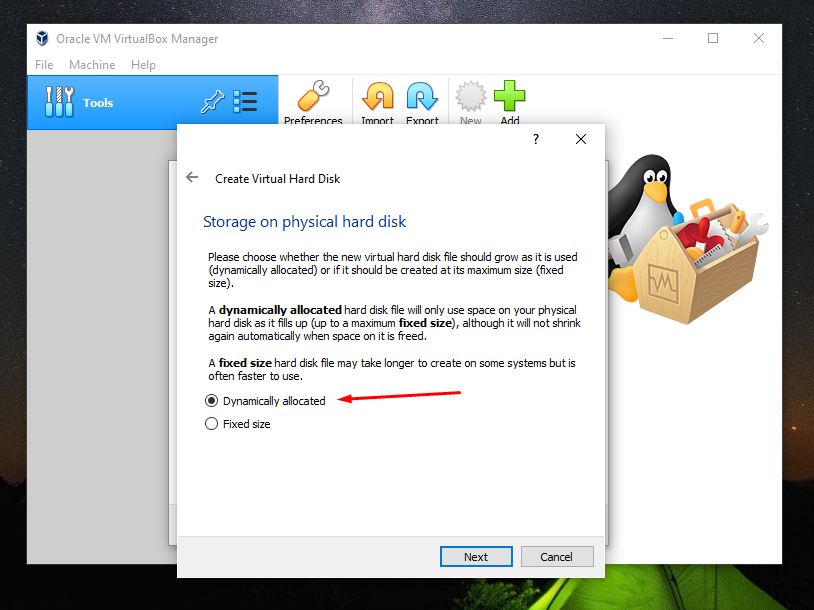Maximize the VirtualBox Manager window
The width and height of the screenshot is (814, 610).
713,39
